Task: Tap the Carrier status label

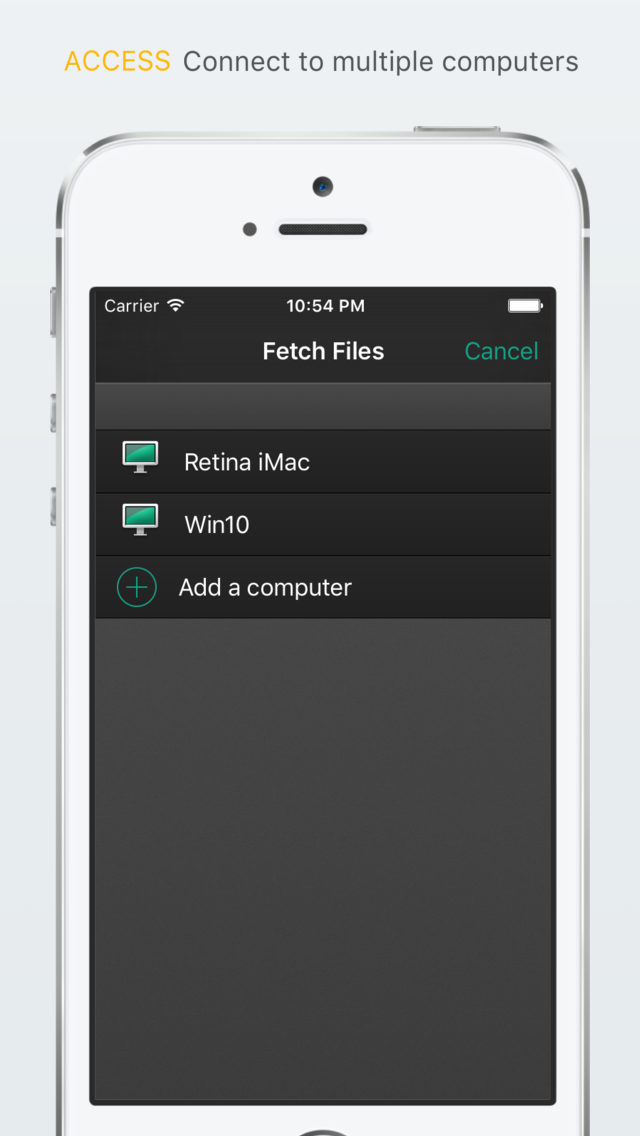Action: pos(131,306)
